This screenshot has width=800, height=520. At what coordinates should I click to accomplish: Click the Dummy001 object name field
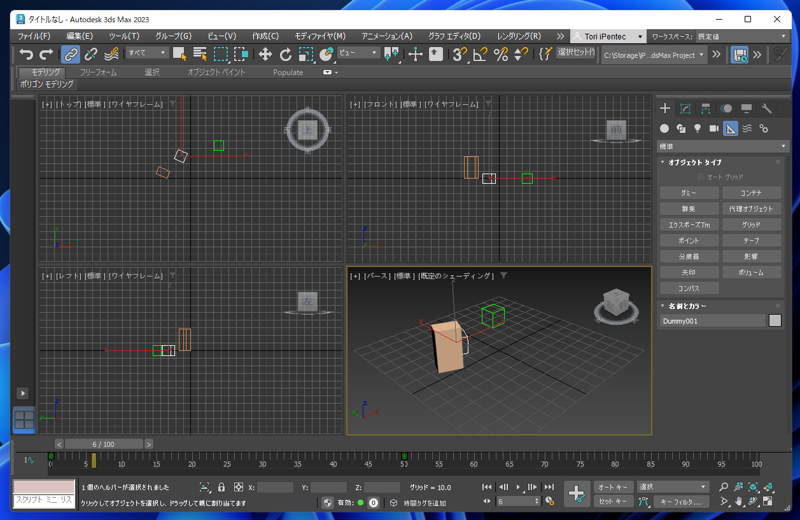tap(712, 321)
